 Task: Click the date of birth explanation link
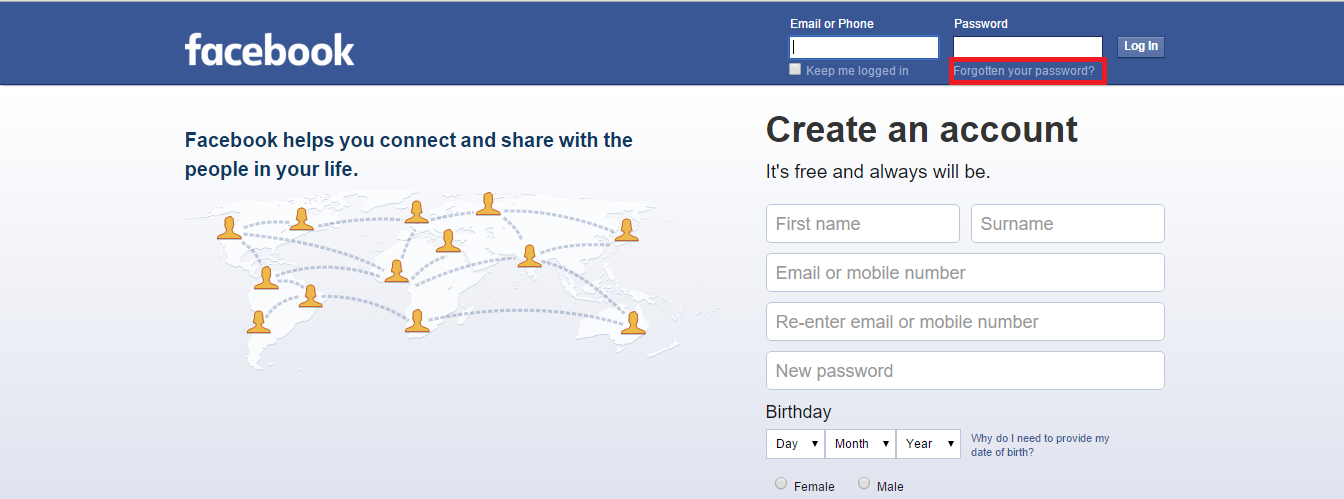(x=1040, y=445)
